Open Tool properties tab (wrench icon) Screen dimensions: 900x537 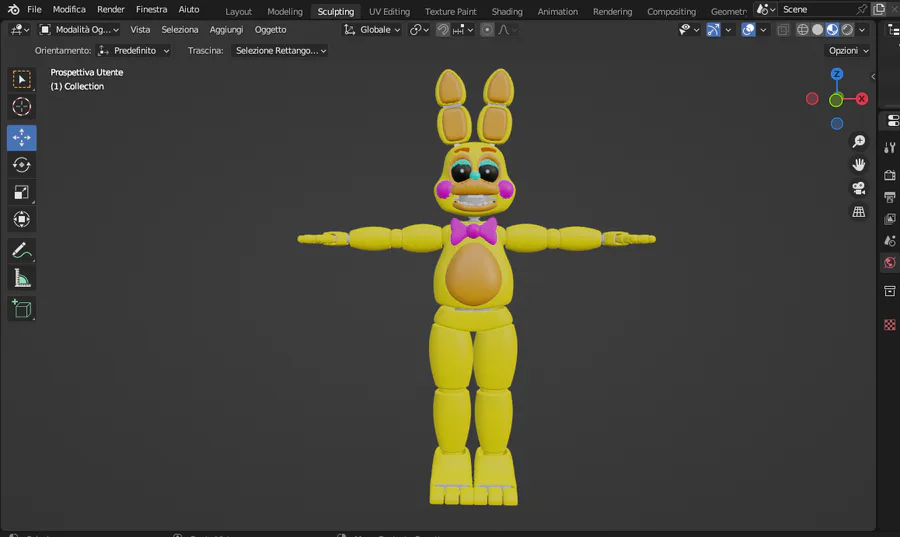[890, 148]
